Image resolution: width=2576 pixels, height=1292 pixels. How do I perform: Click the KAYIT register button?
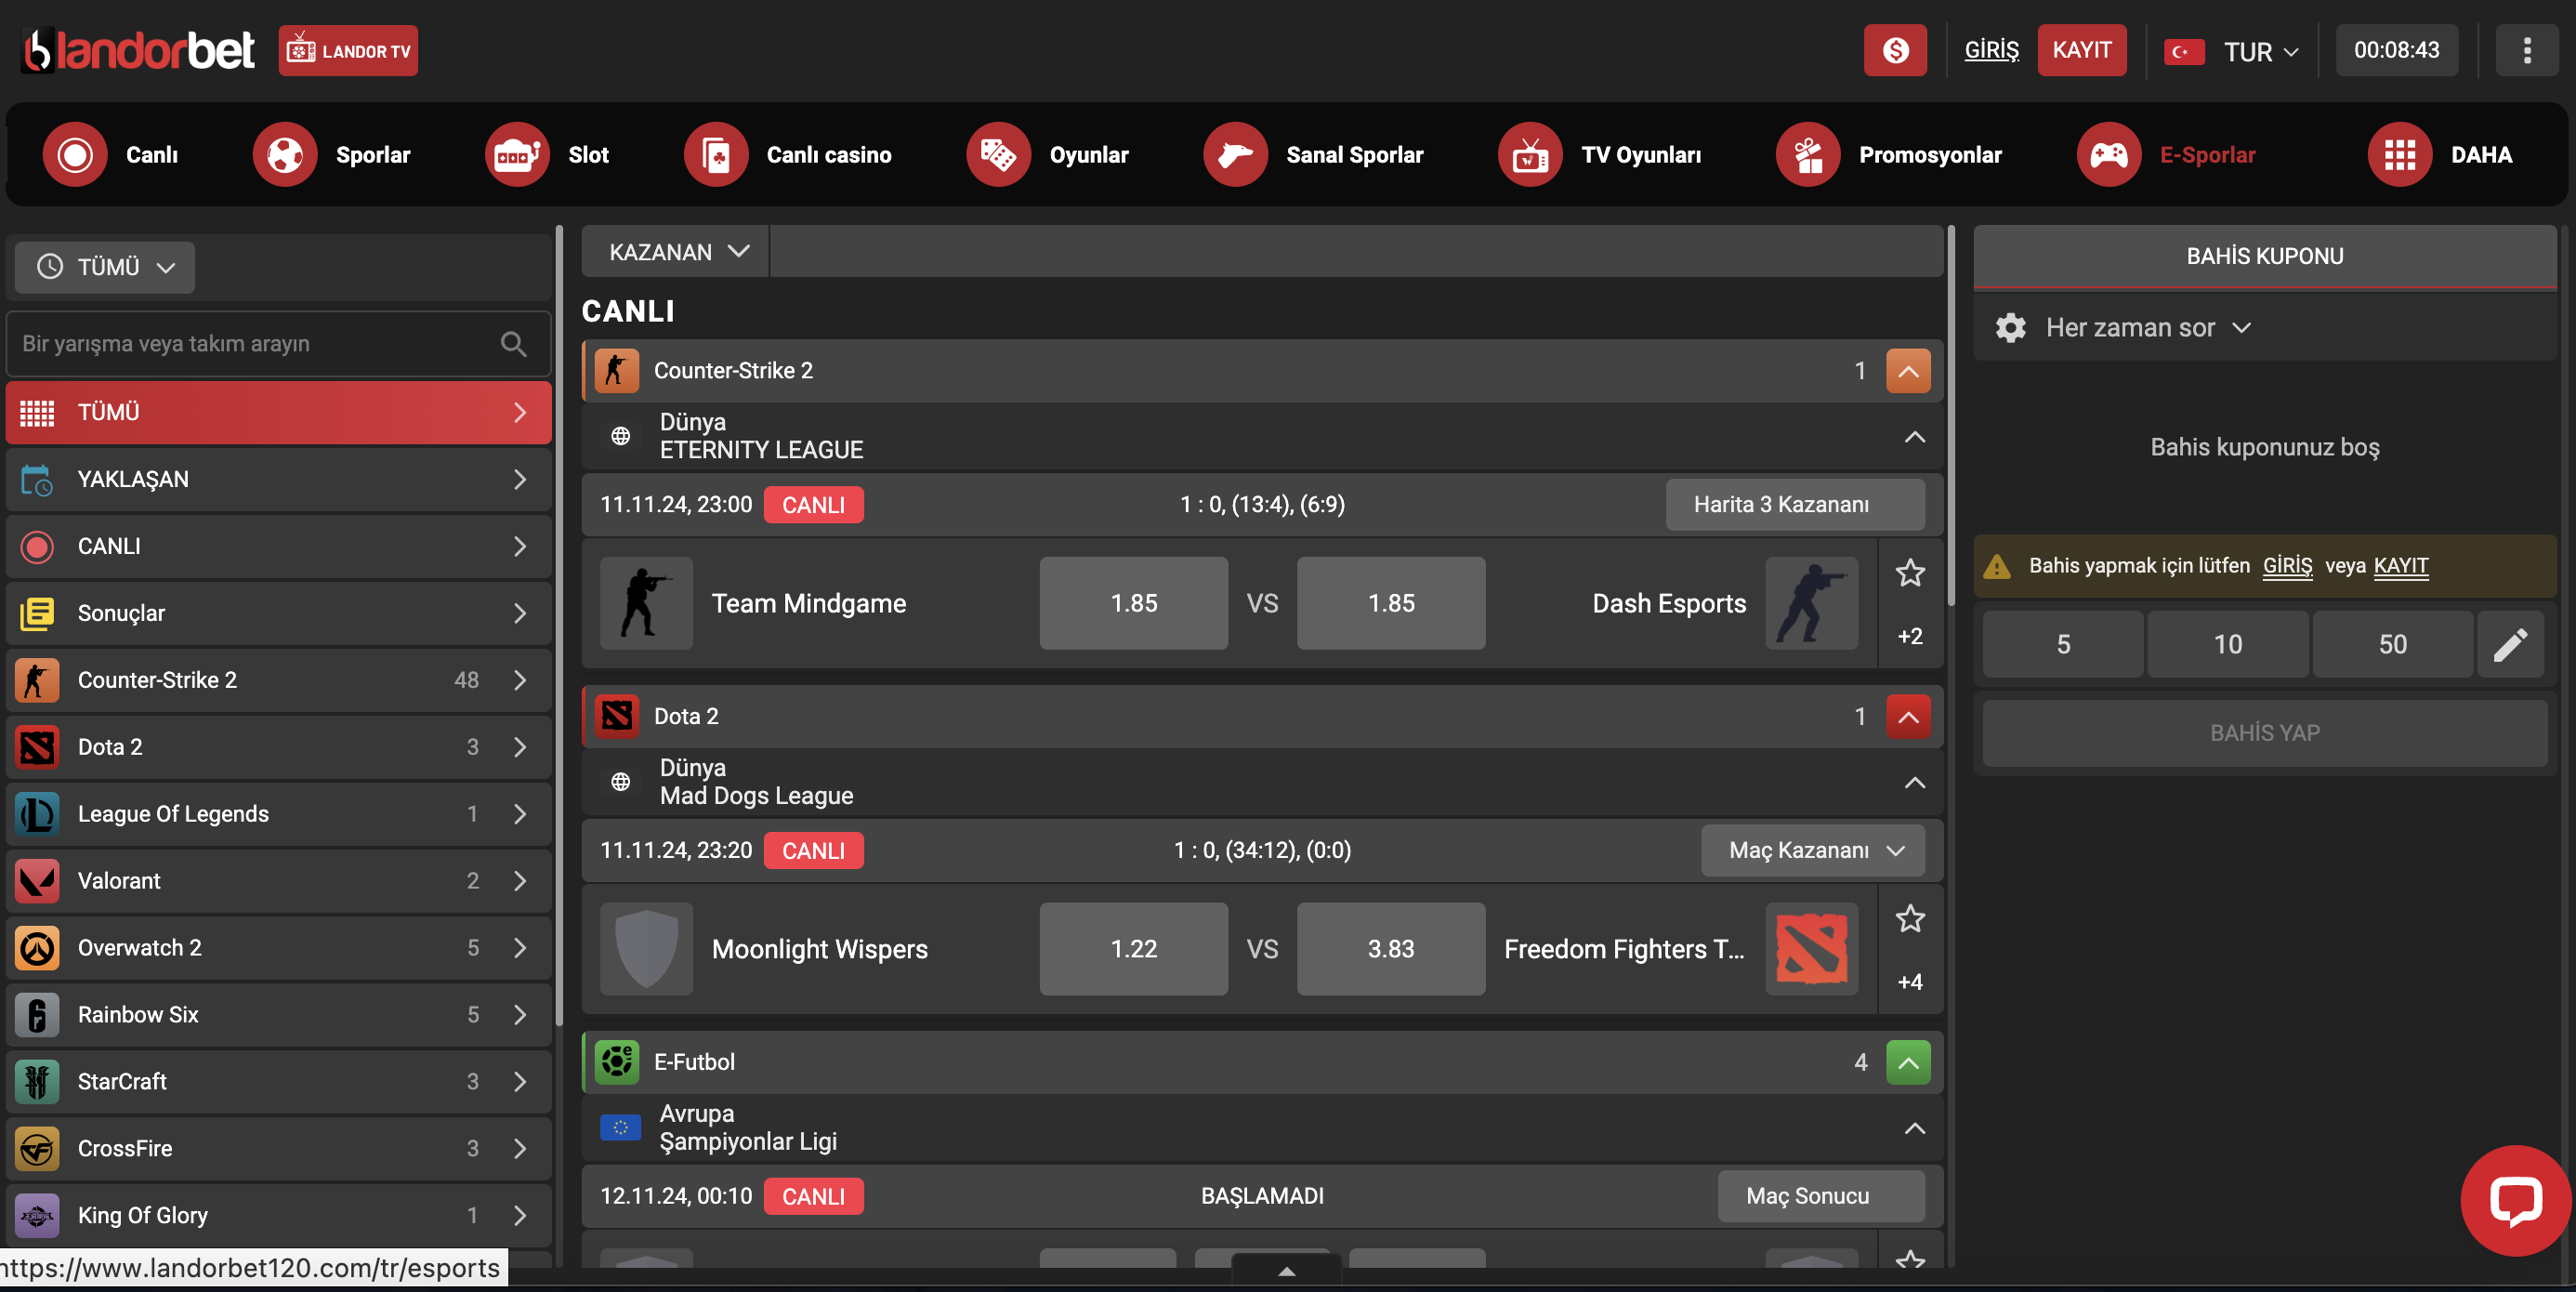click(x=2081, y=51)
